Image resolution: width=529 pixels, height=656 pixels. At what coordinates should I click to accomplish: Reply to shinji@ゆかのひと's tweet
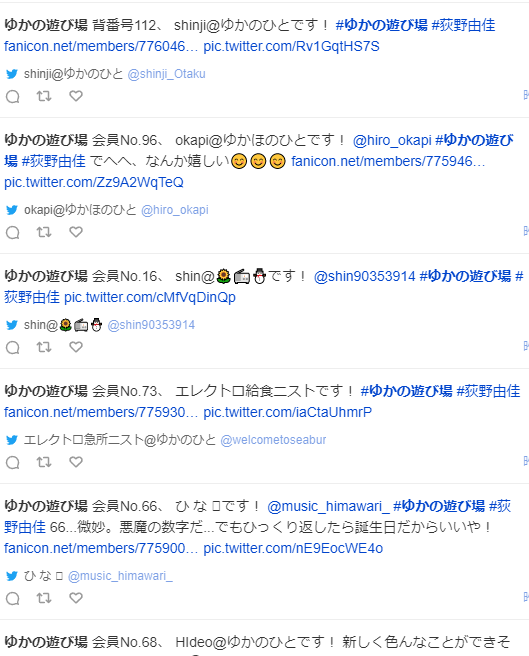pyautogui.click(x=13, y=97)
